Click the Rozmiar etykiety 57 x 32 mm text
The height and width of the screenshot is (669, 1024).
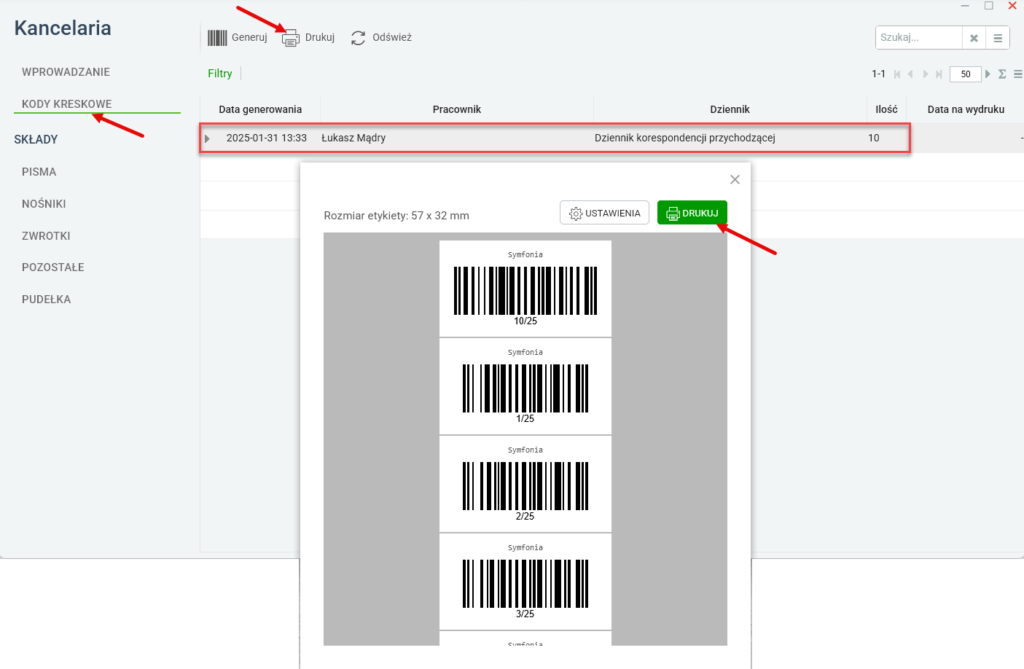coord(396,216)
